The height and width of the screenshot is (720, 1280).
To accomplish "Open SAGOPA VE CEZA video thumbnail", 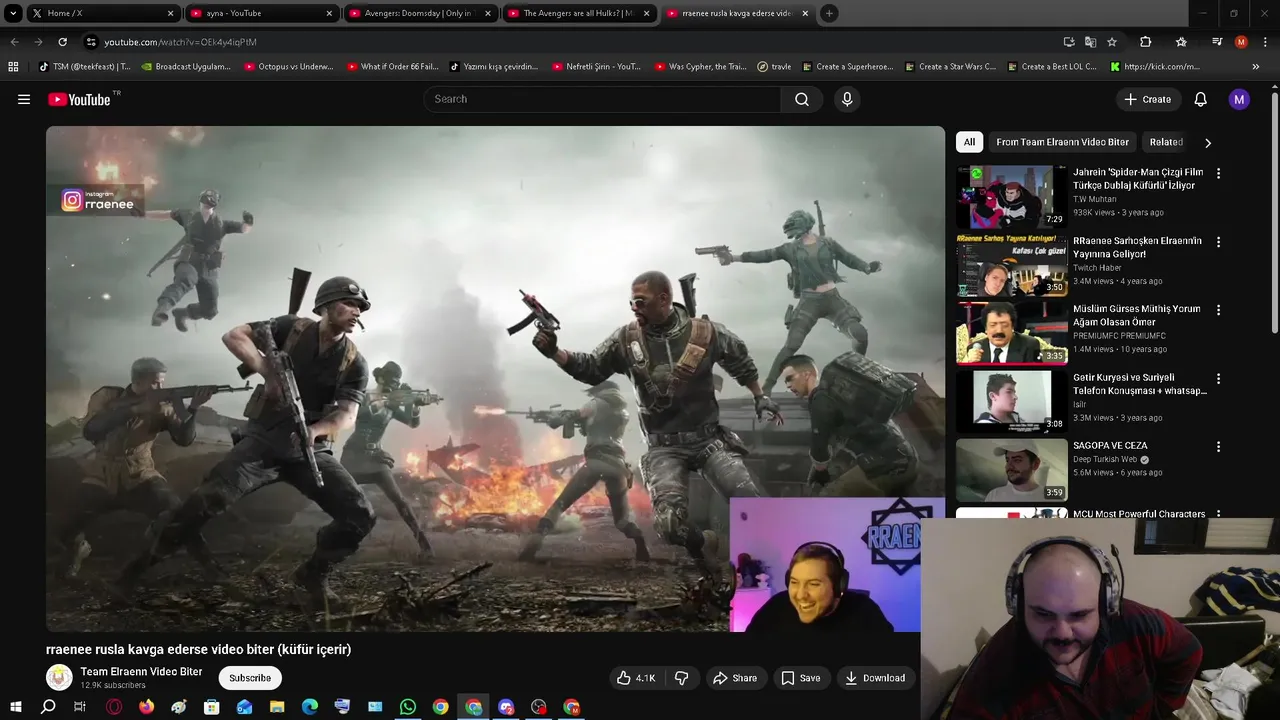I will point(1011,470).
